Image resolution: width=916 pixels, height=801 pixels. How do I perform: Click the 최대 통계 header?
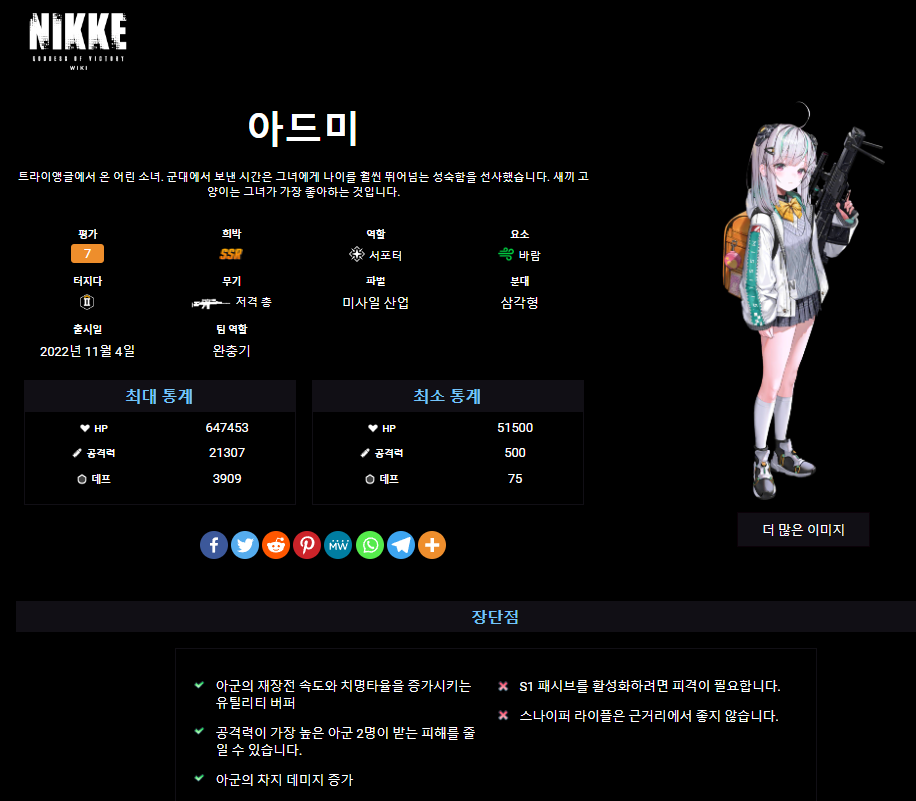159,396
